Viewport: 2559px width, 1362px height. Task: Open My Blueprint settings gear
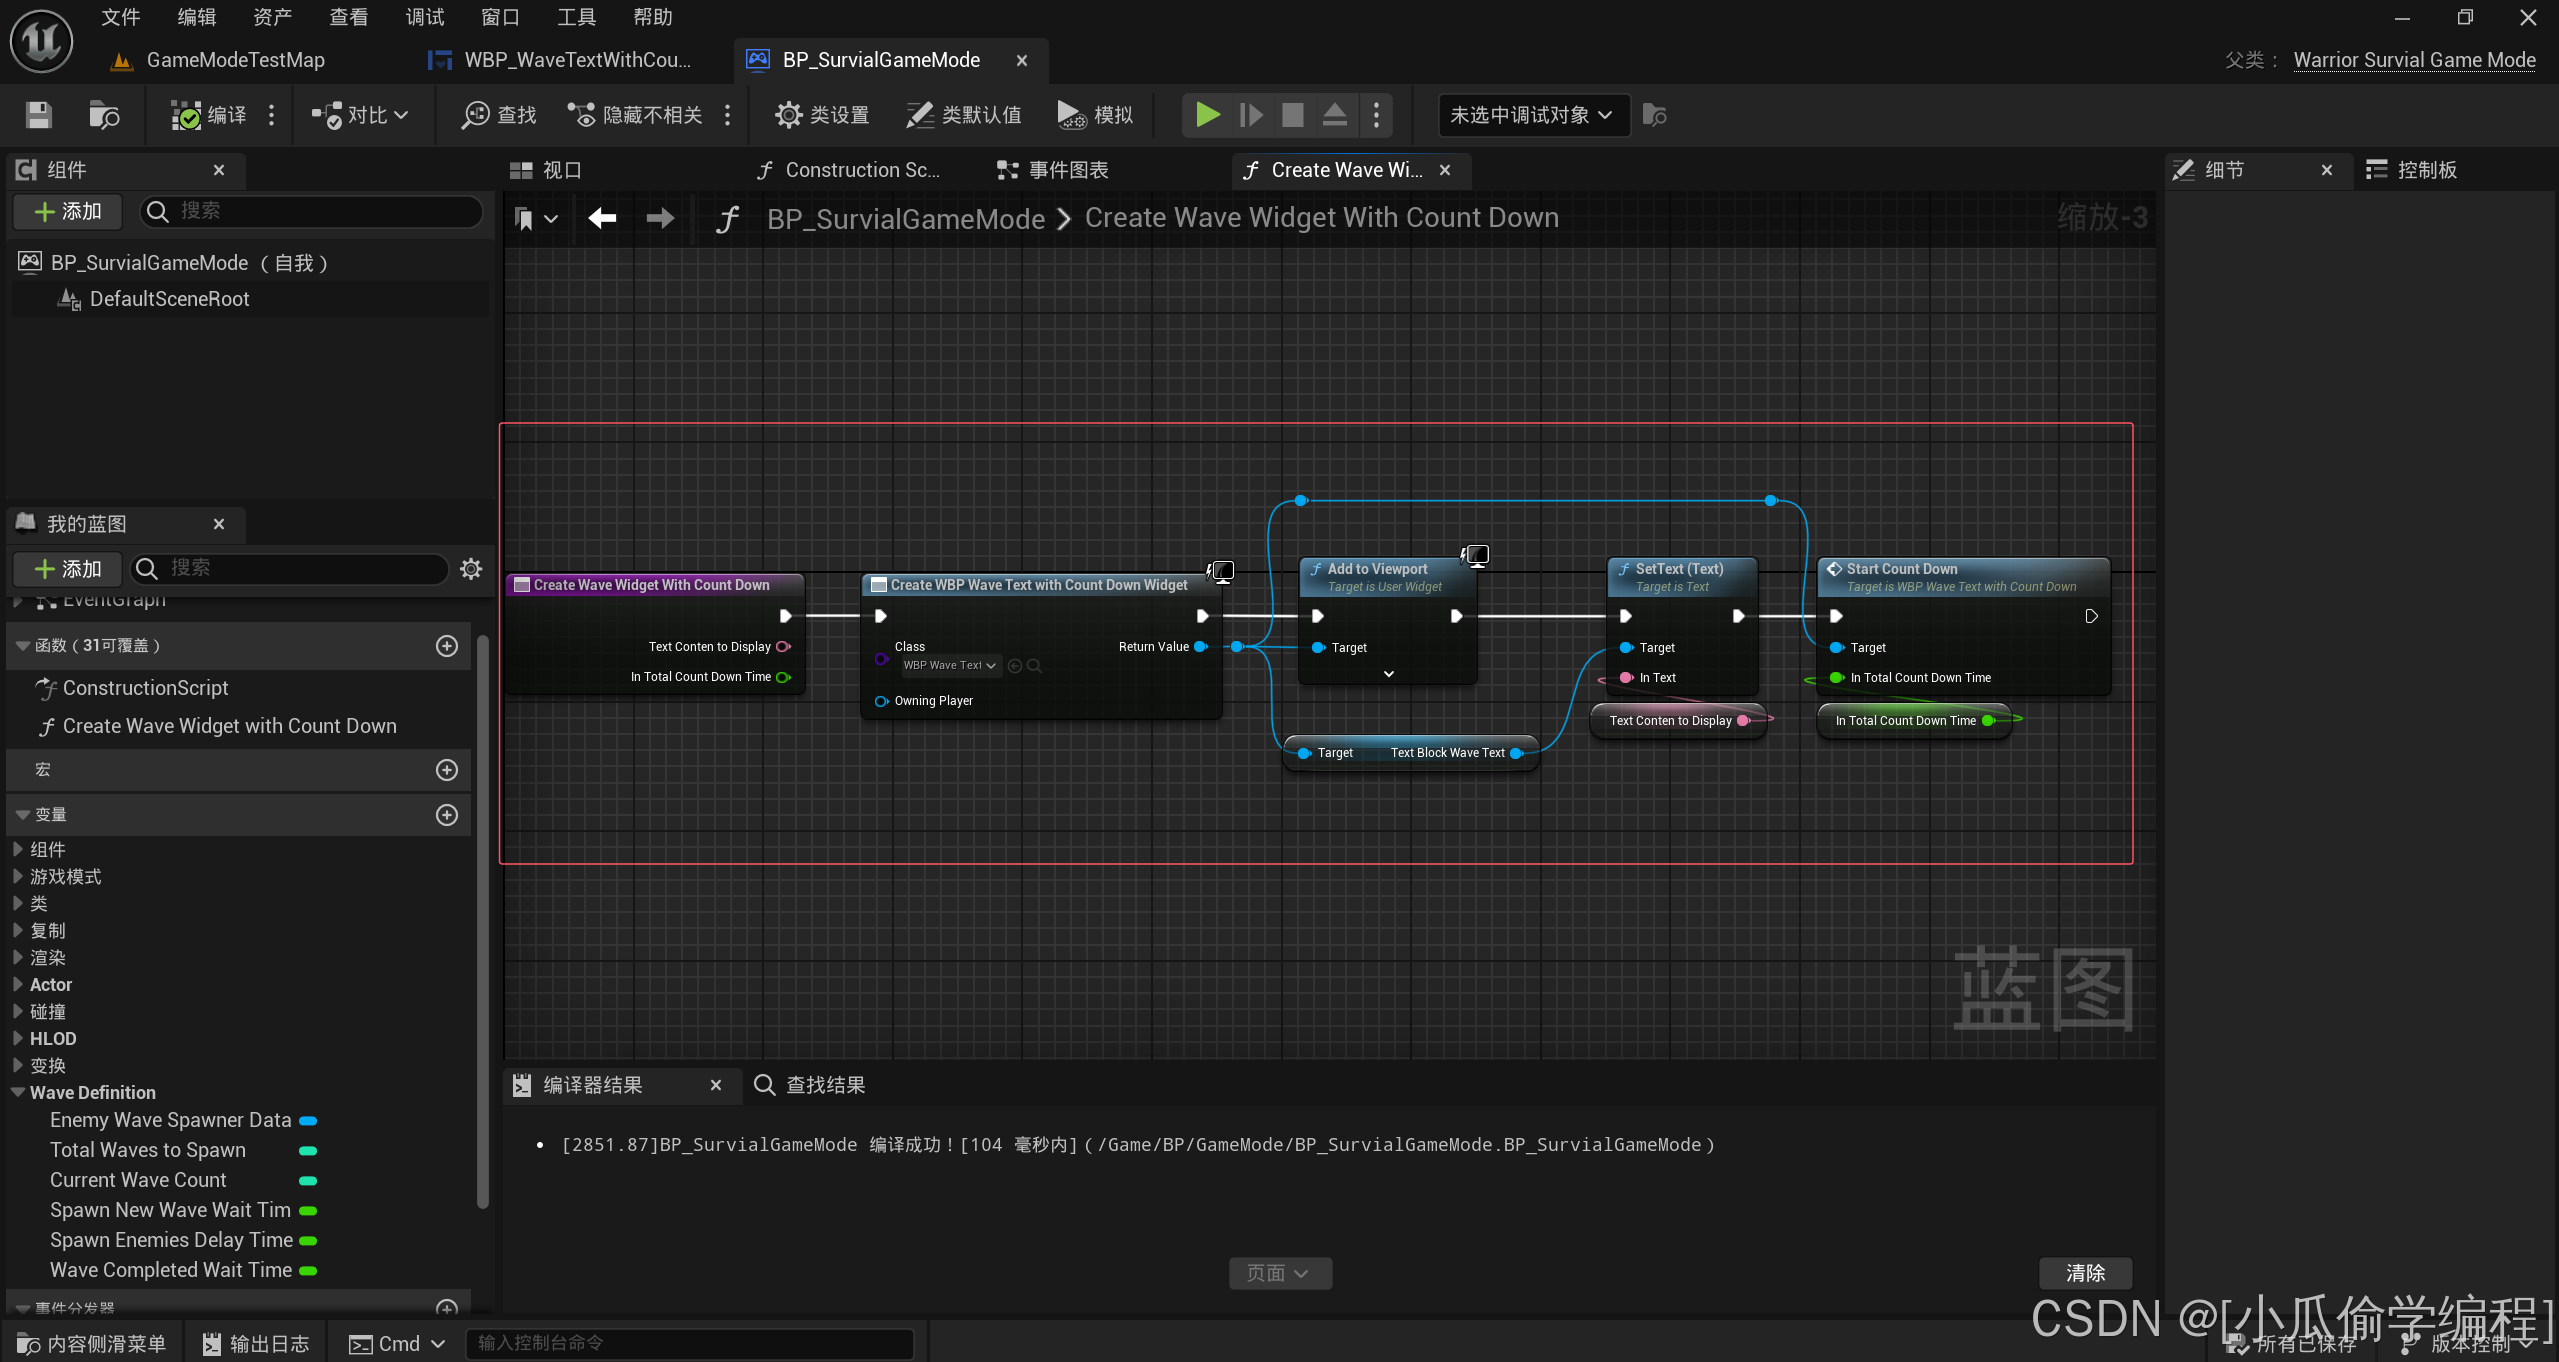[471, 569]
